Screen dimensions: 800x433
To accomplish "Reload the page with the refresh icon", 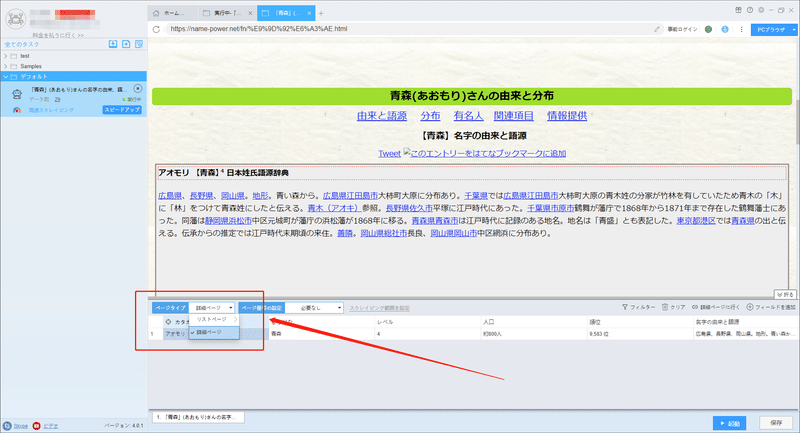I will click(156, 29).
